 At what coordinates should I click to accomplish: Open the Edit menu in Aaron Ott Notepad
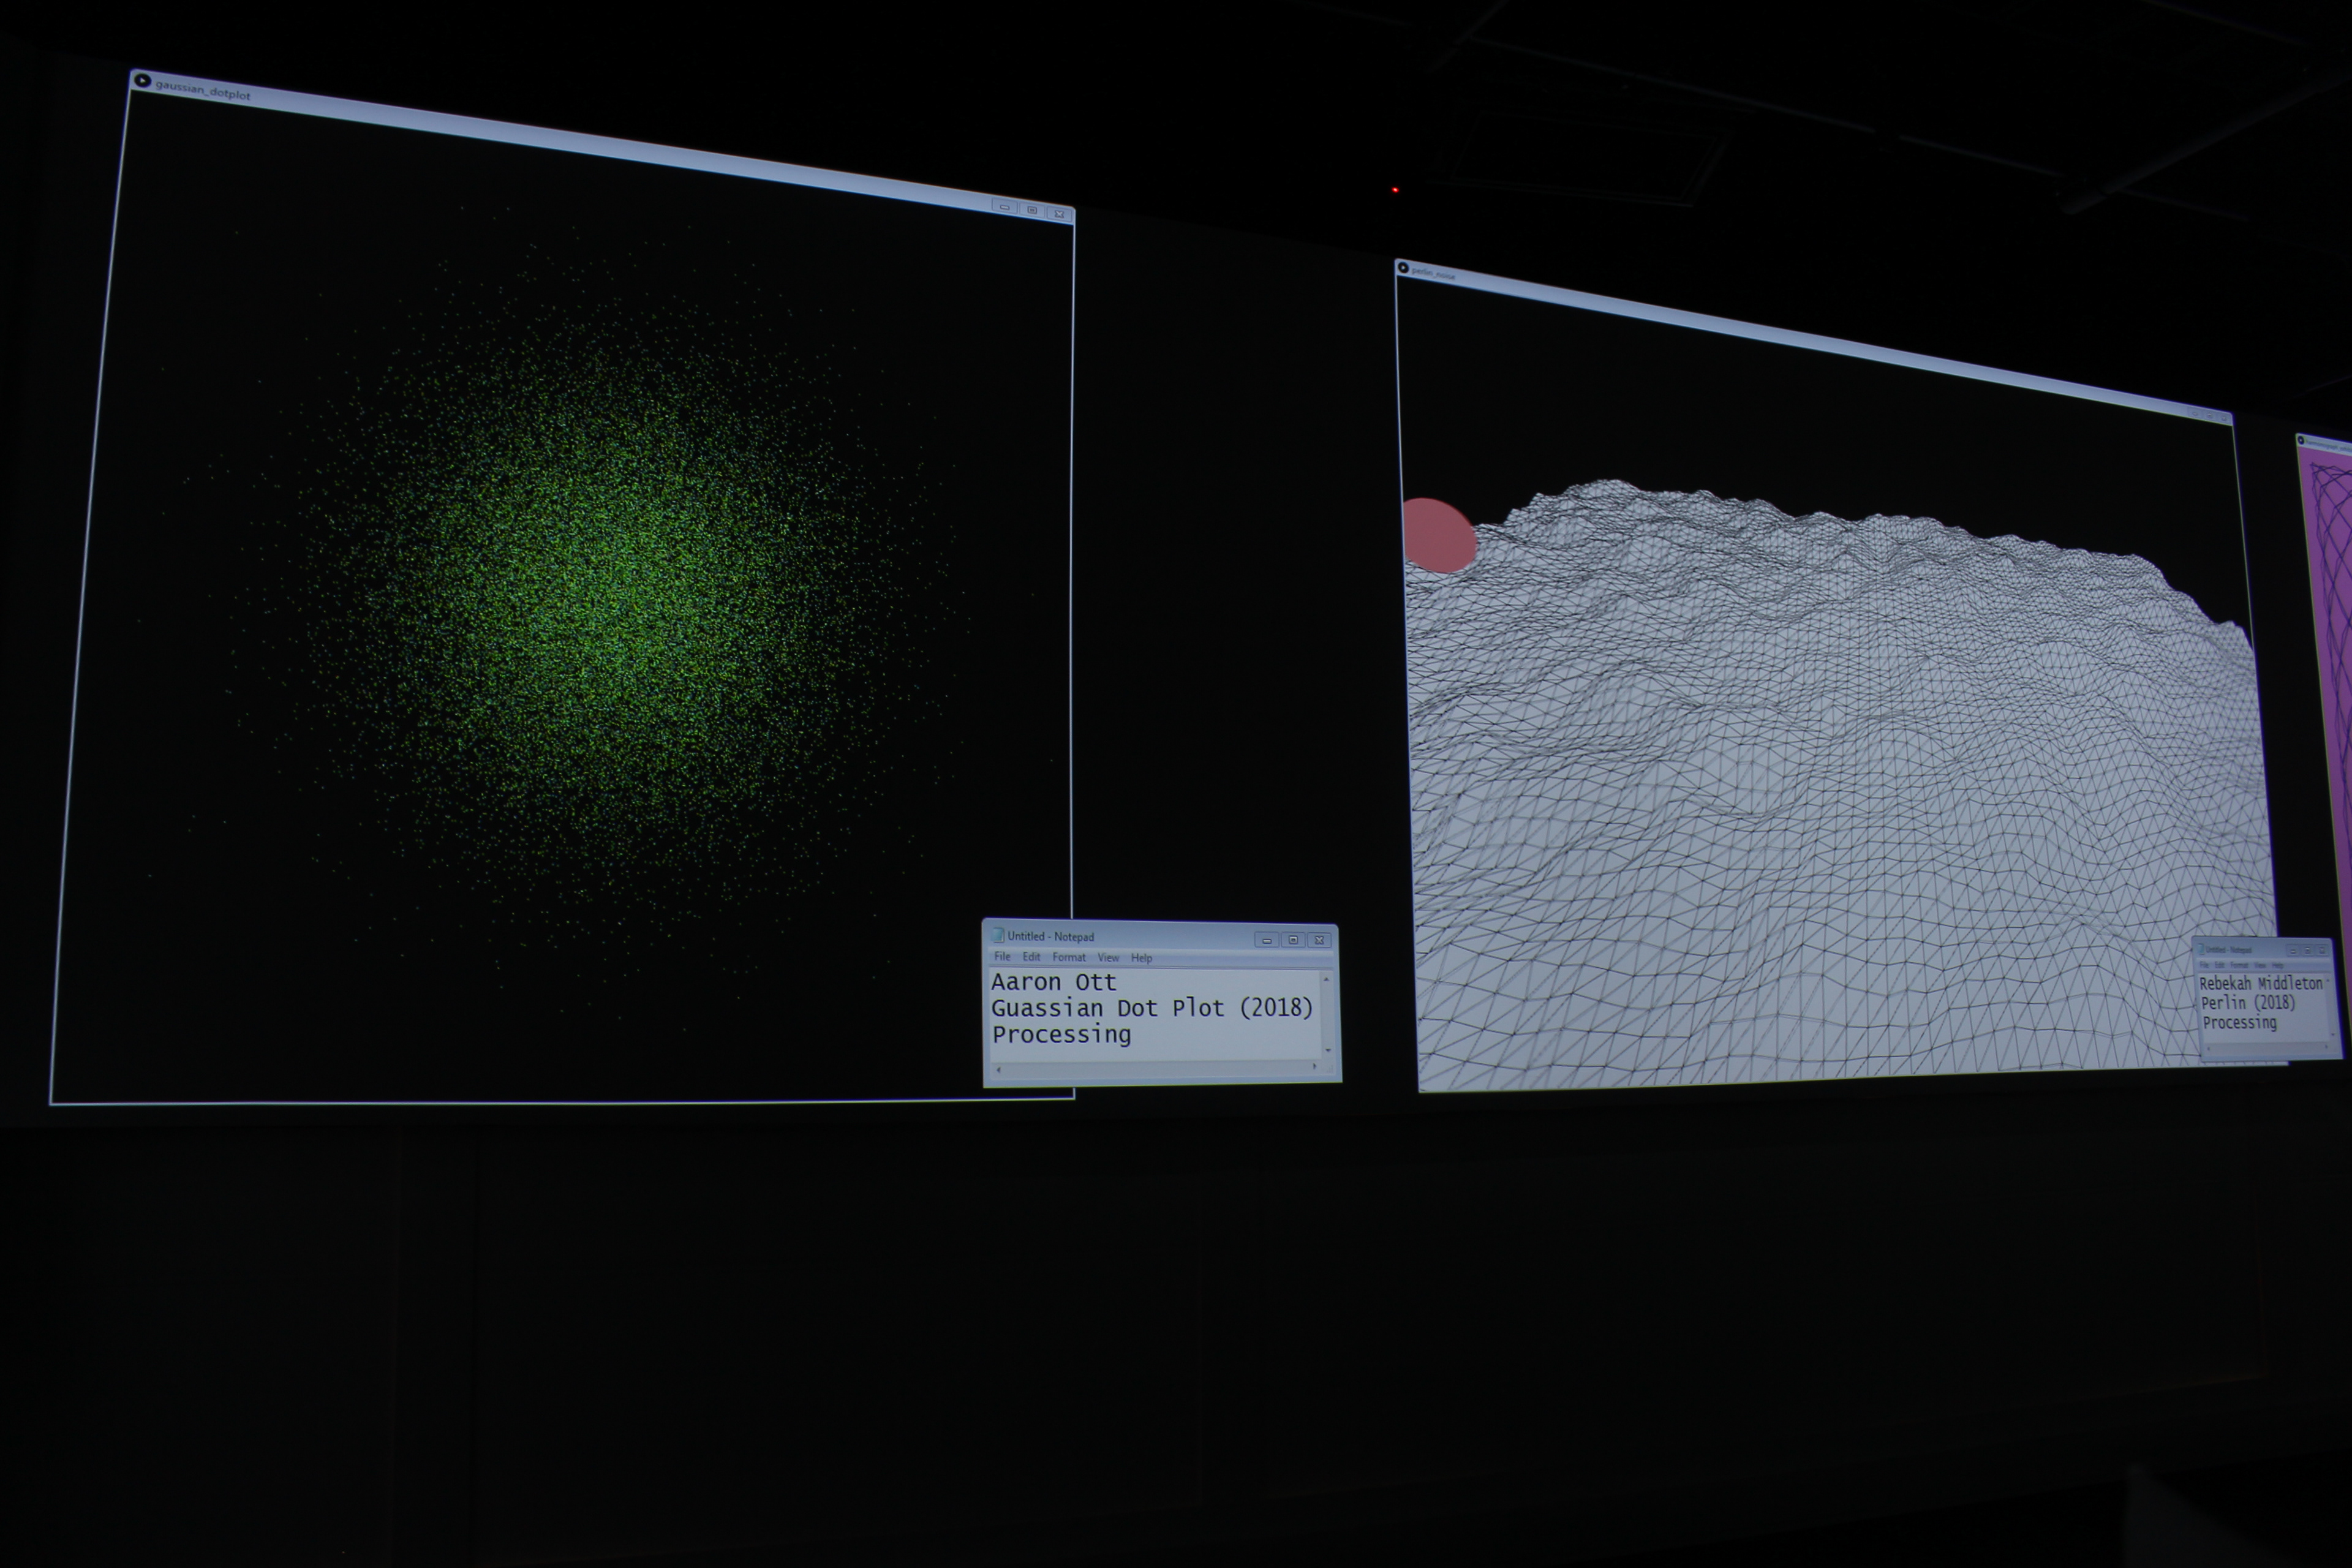1031,957
